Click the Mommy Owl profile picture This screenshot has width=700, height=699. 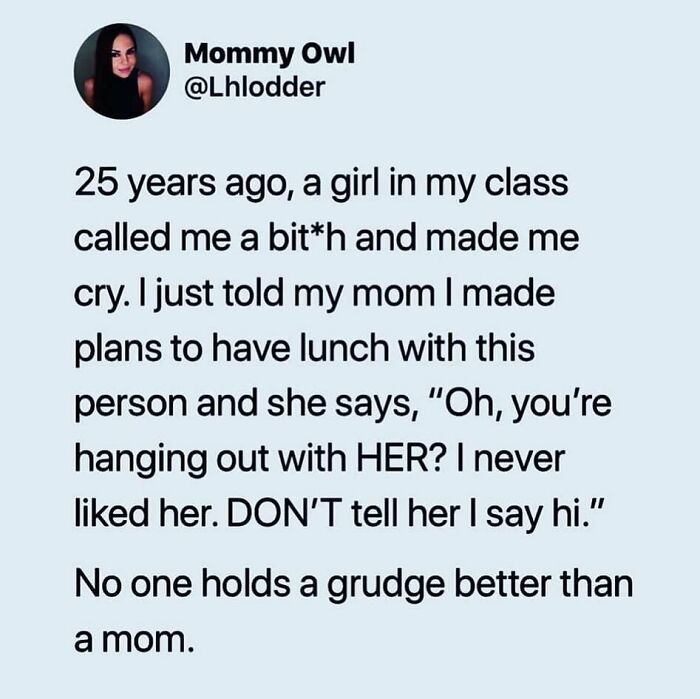(121, 71)
